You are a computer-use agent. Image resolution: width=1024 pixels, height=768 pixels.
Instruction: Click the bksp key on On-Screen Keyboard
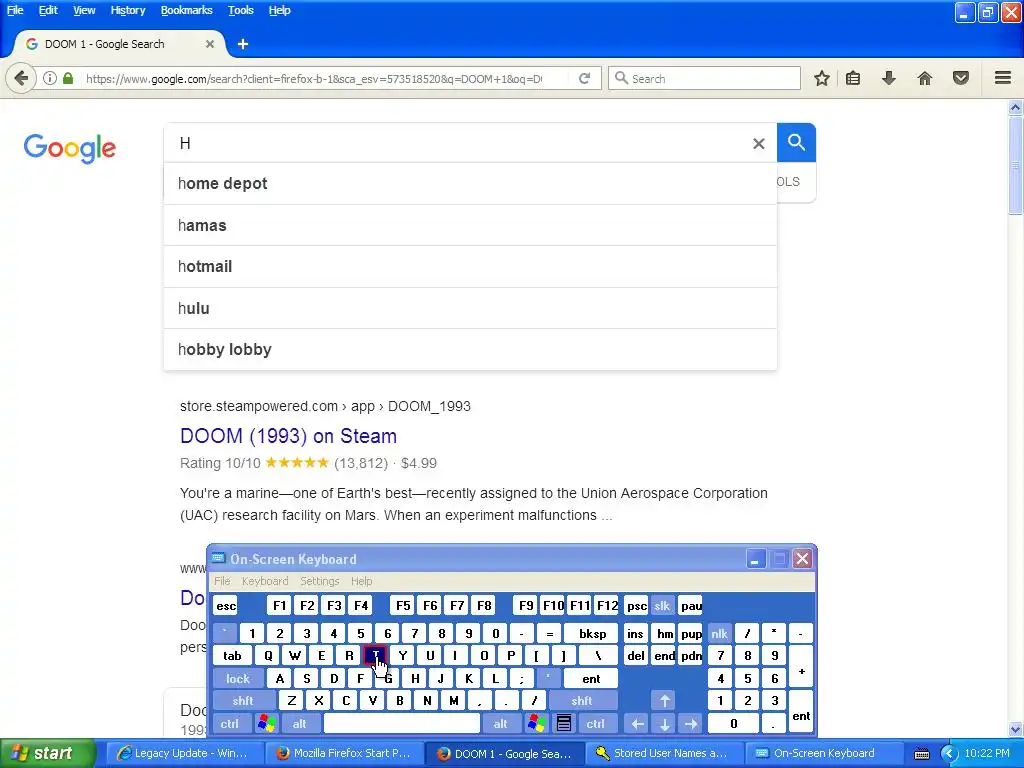[x=592, y=633]
